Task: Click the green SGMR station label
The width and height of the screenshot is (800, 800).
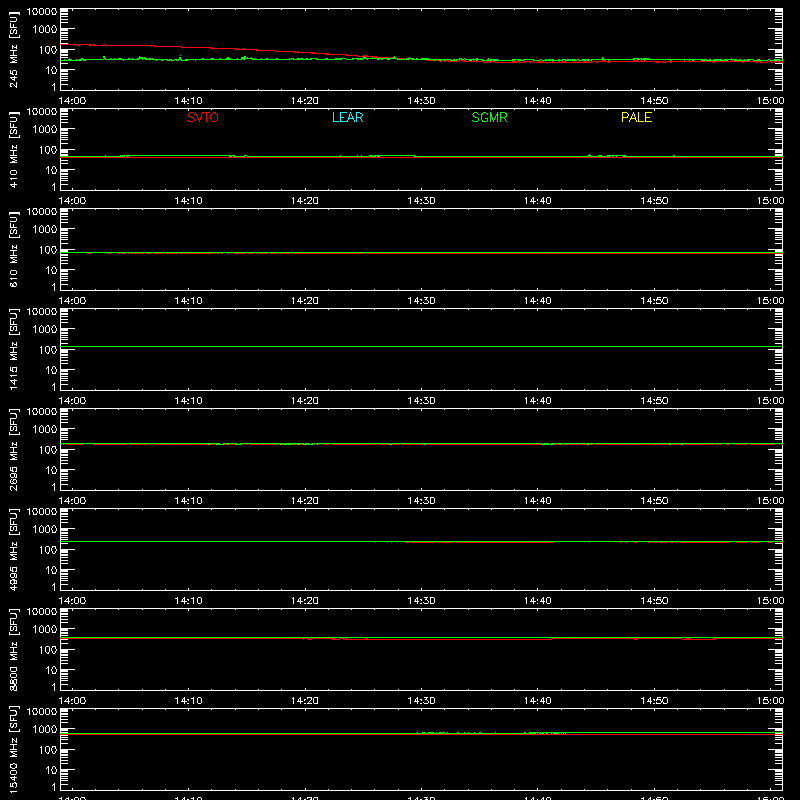Action: (489, 117)
